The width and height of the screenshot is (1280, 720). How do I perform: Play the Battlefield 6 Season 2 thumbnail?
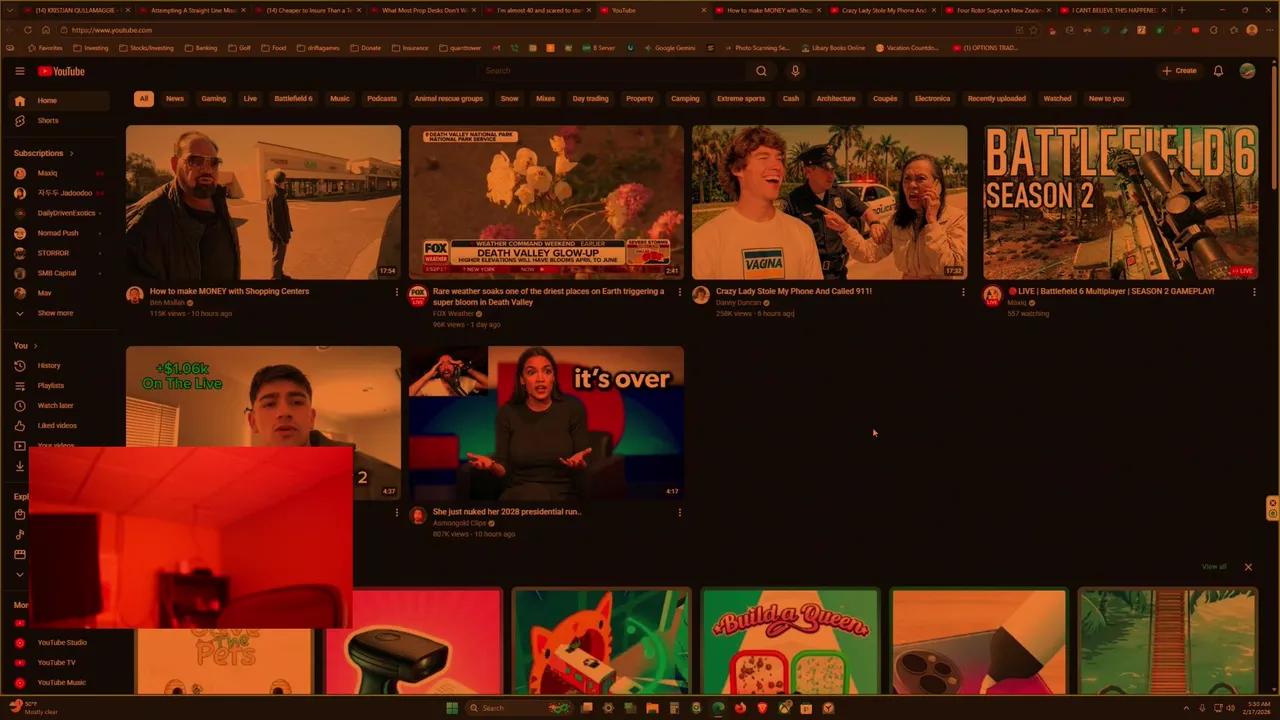click(1120, 202)
